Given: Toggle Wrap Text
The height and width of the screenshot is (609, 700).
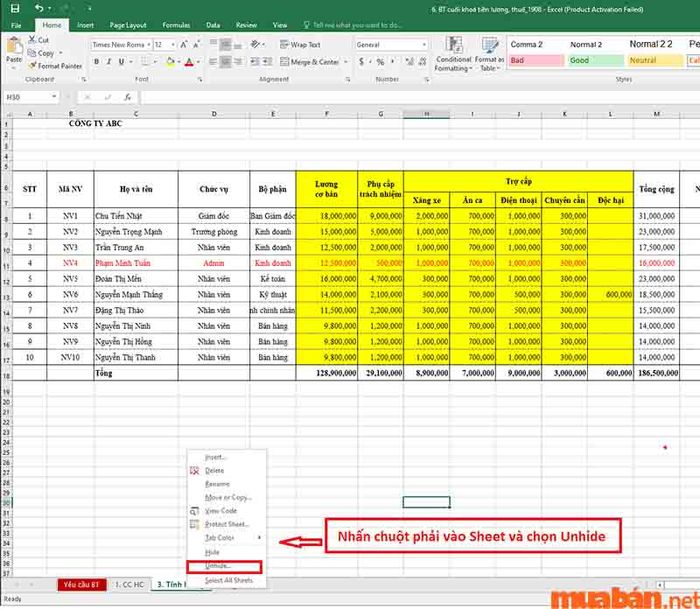Looking at the screenshot, I should click(x=300, y=45).
